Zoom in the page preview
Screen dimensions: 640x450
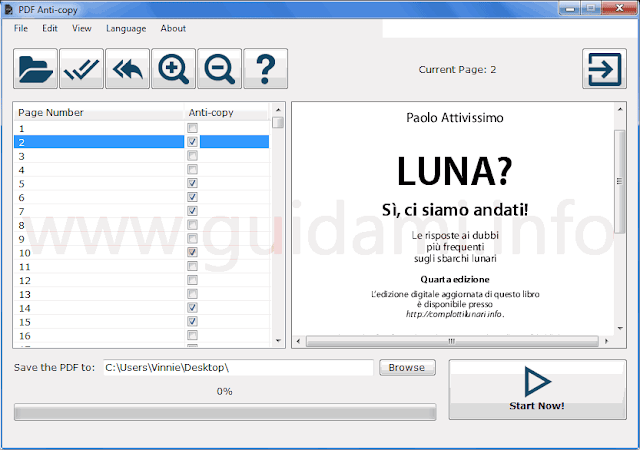click(x=173, y=69)
